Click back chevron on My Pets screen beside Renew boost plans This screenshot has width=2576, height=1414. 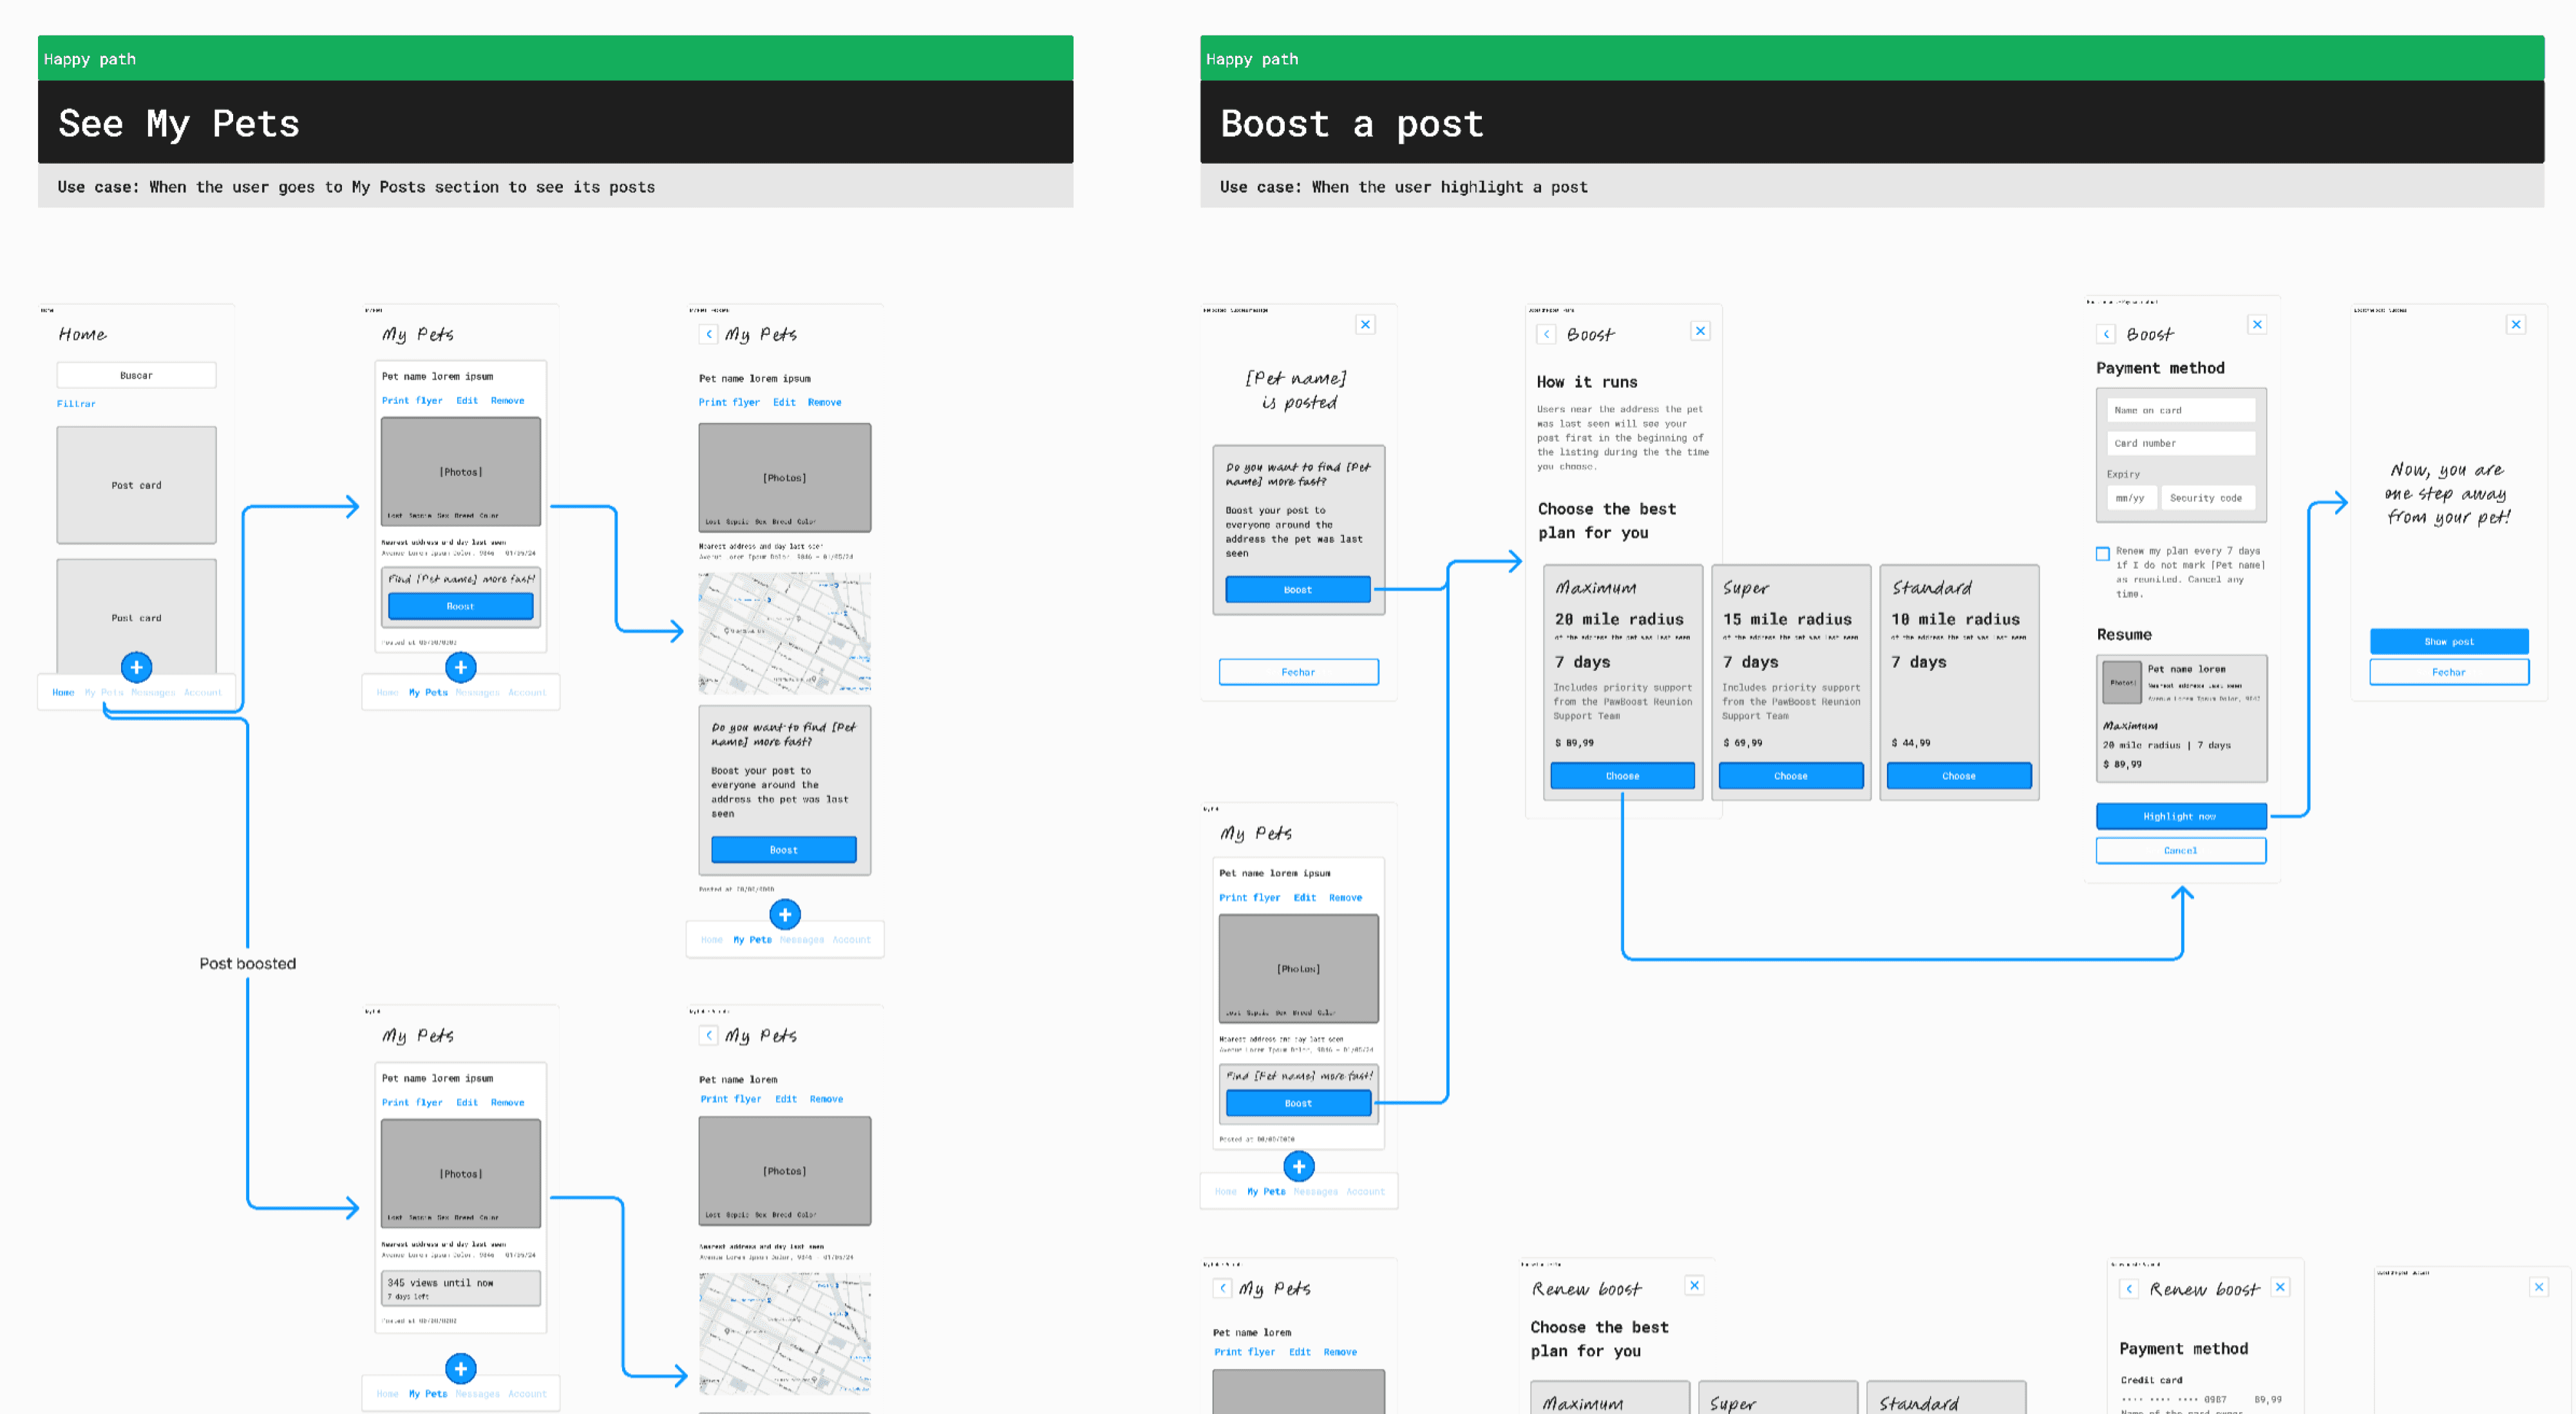coord(1222,1288)
